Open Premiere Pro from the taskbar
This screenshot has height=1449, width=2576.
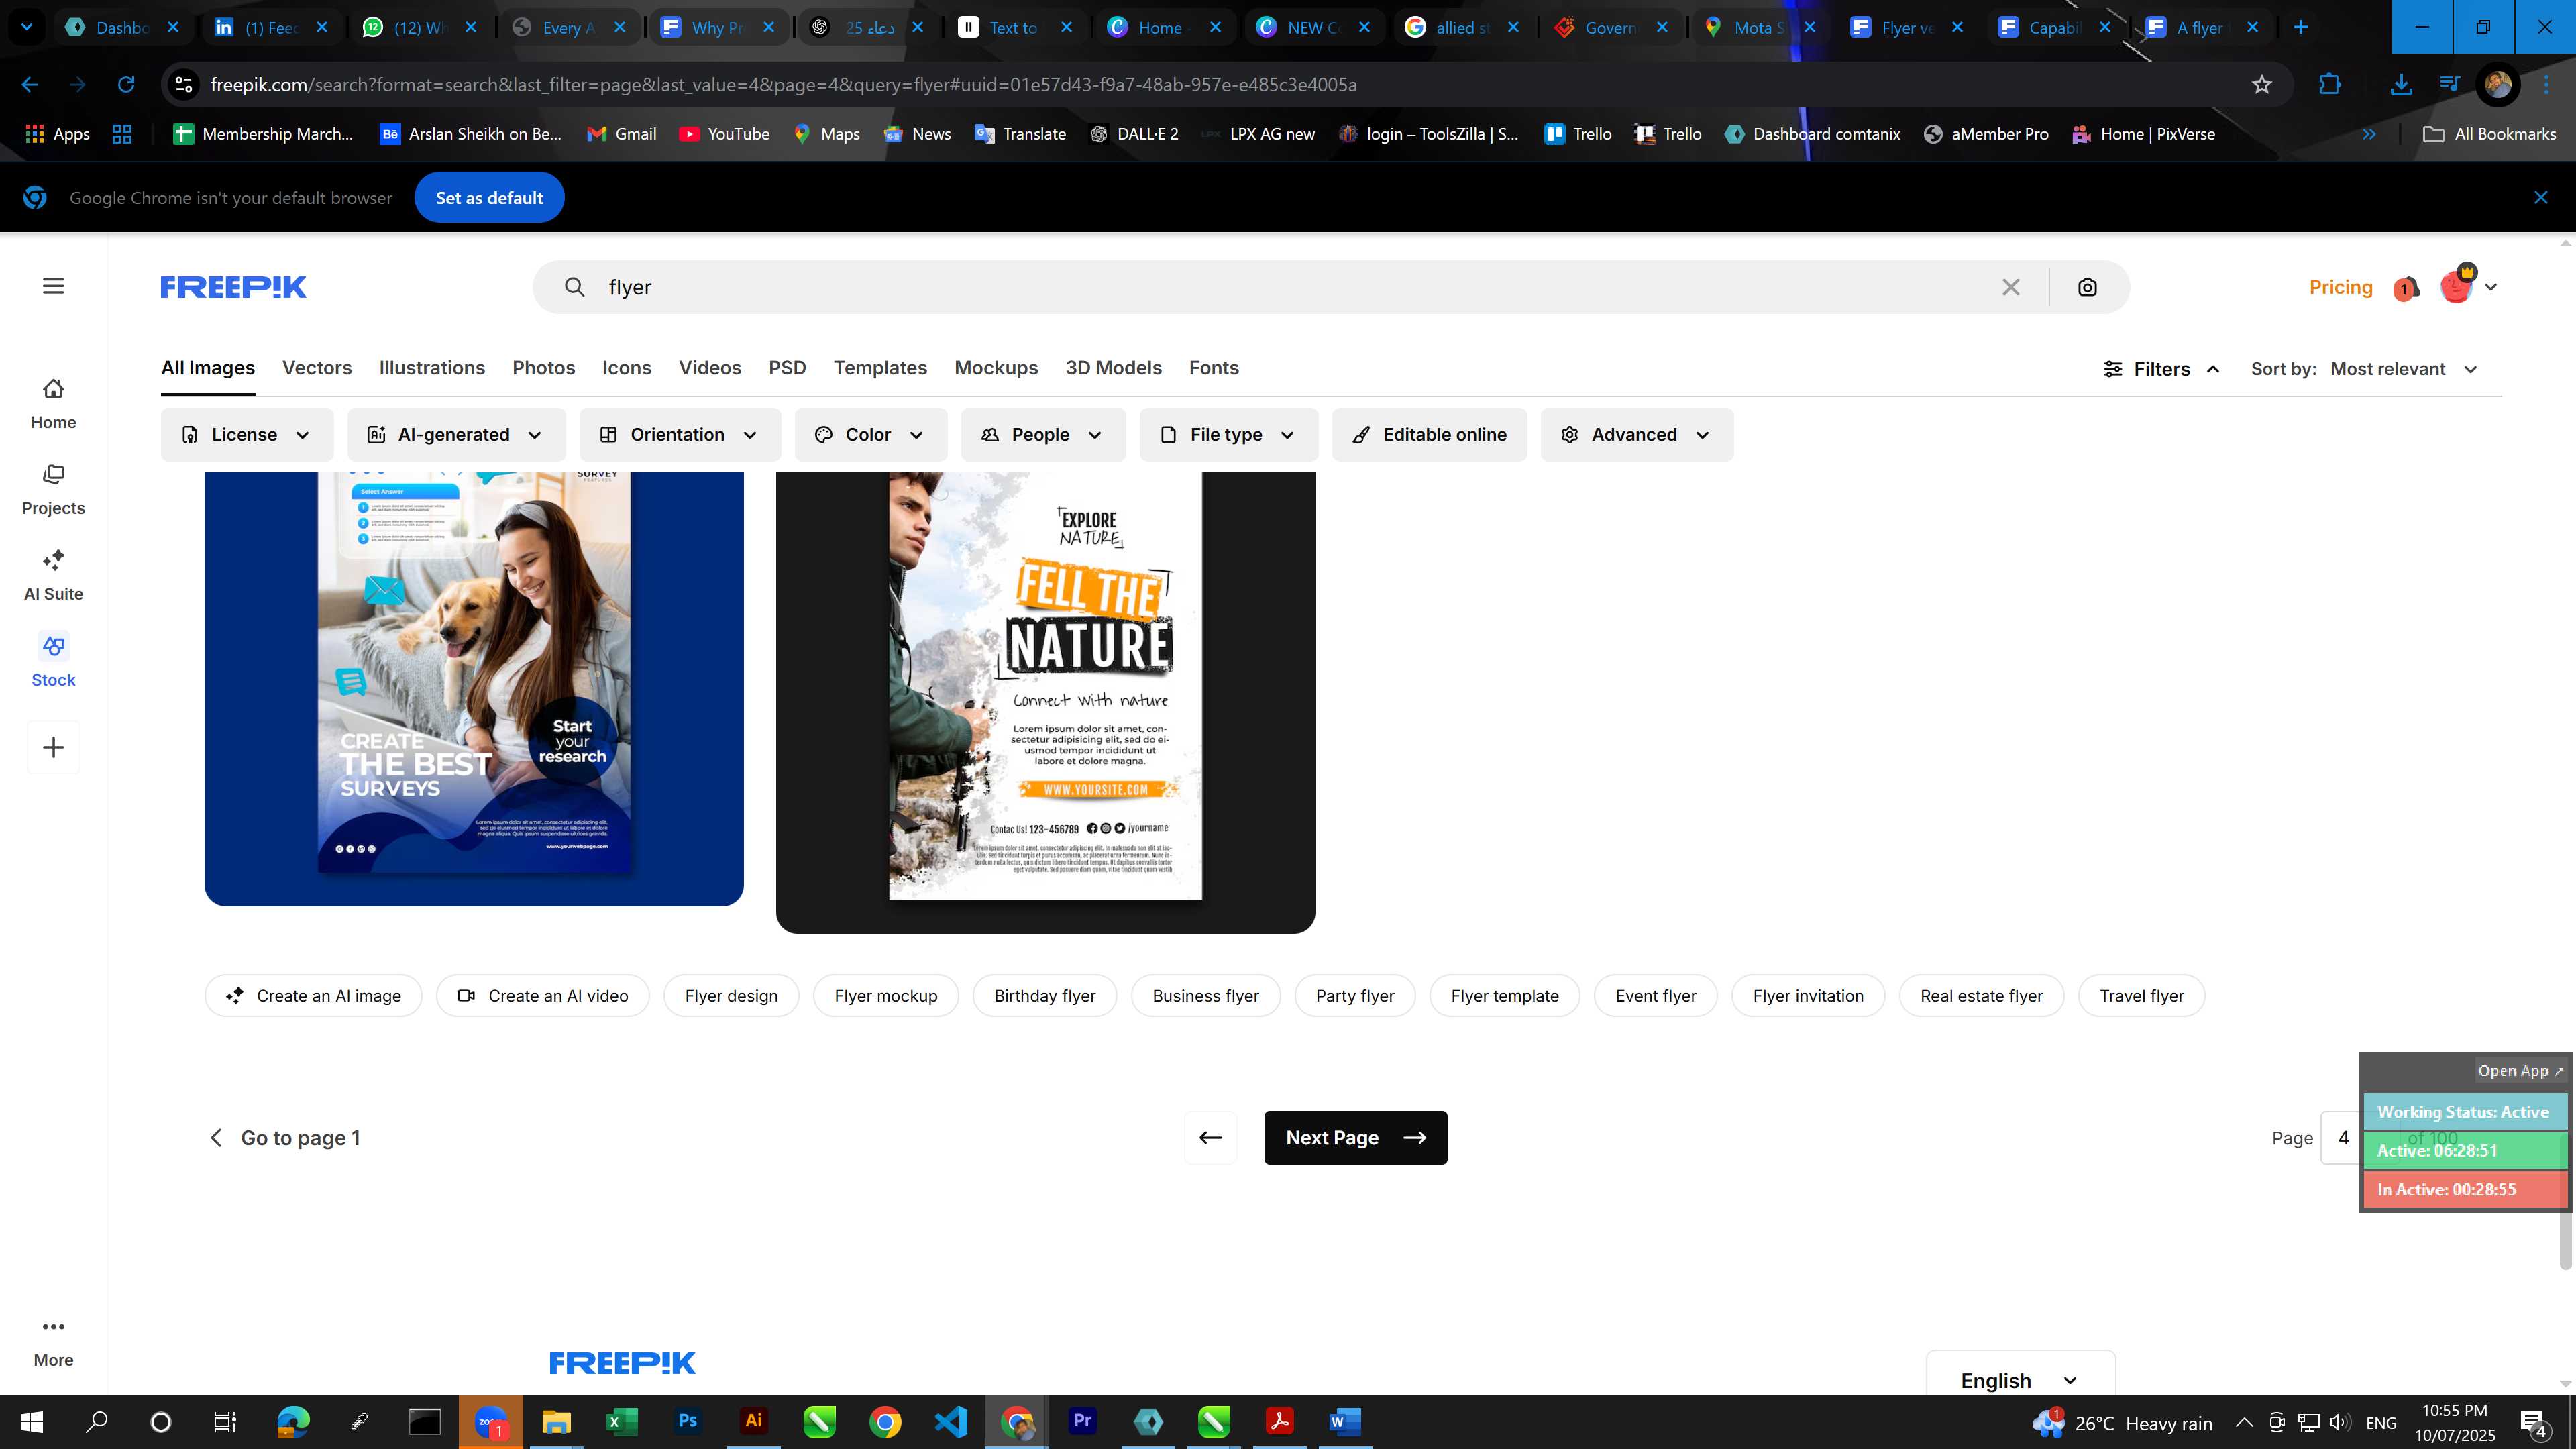coord(1082,1421)
